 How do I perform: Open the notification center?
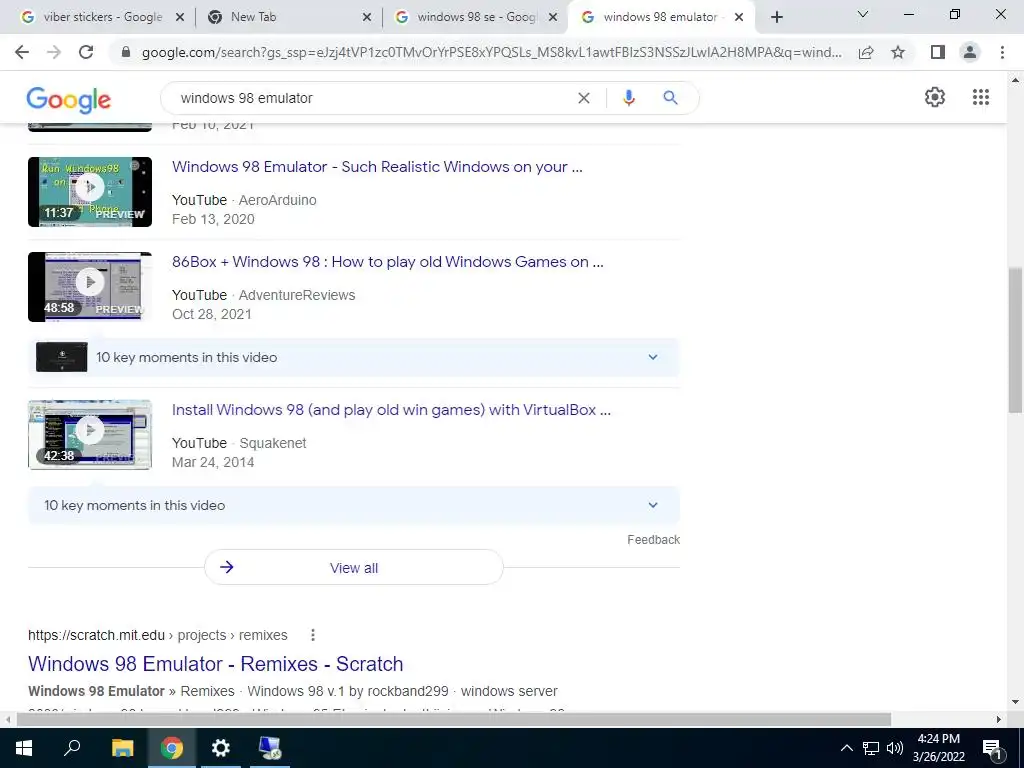pyautogui.click(x=992, y=748)
